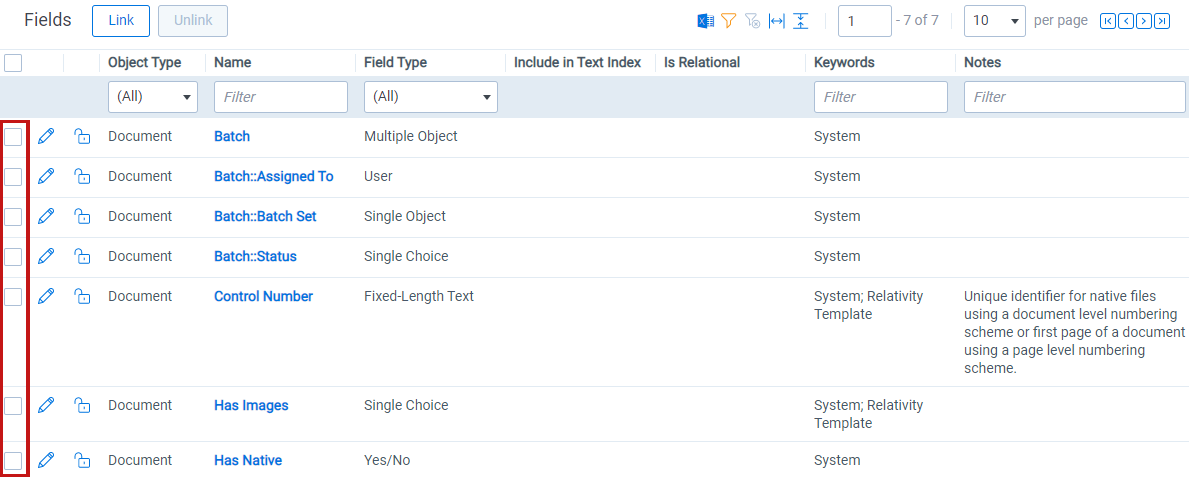Viewport: 1189px width, 477px height.
Task: Open security lock icon for Batch row
Action: [x=82, y=137]
